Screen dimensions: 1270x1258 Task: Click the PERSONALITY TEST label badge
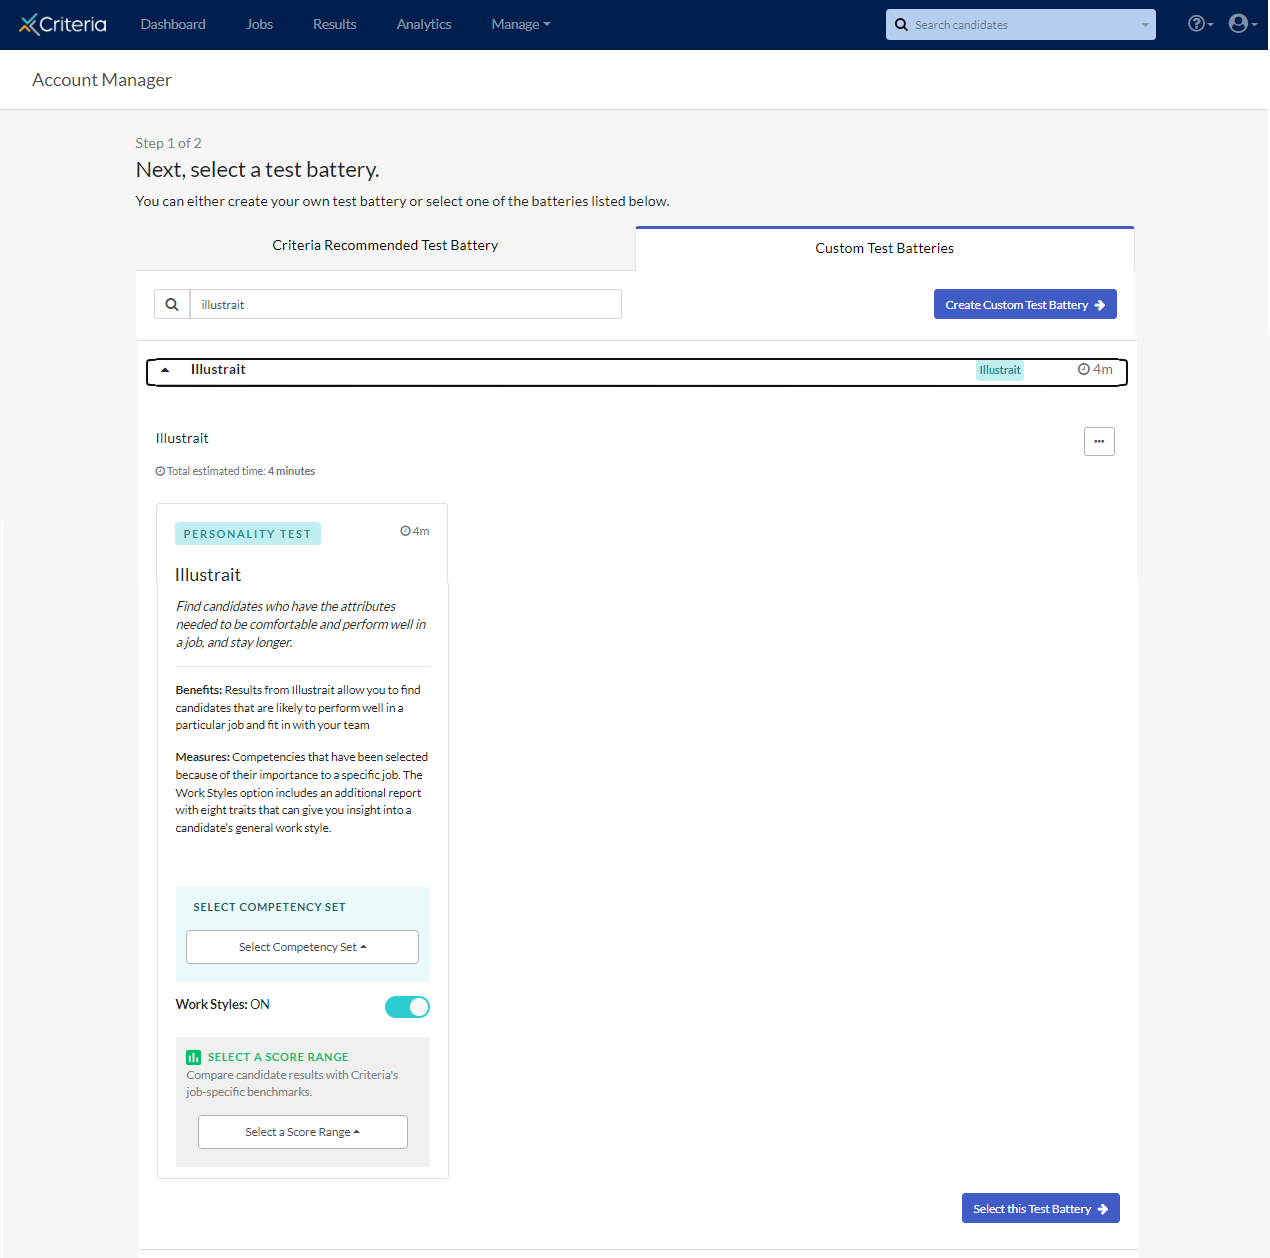point(247,534)
